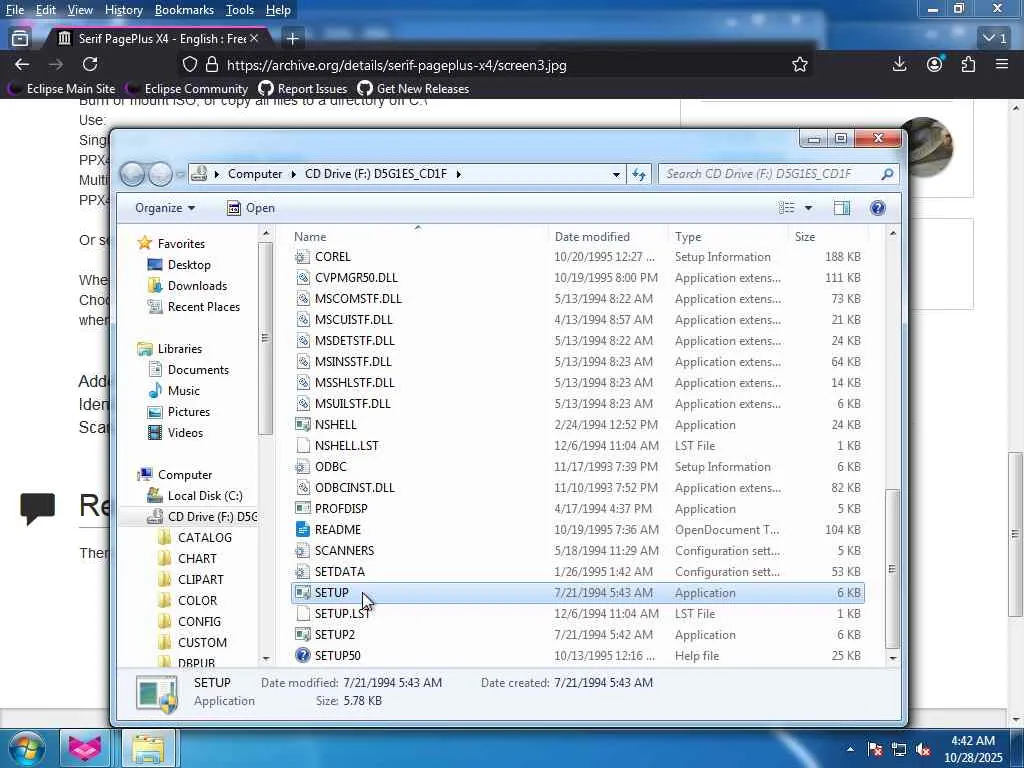
Task: Open the Tools menu
Action: 240,10
